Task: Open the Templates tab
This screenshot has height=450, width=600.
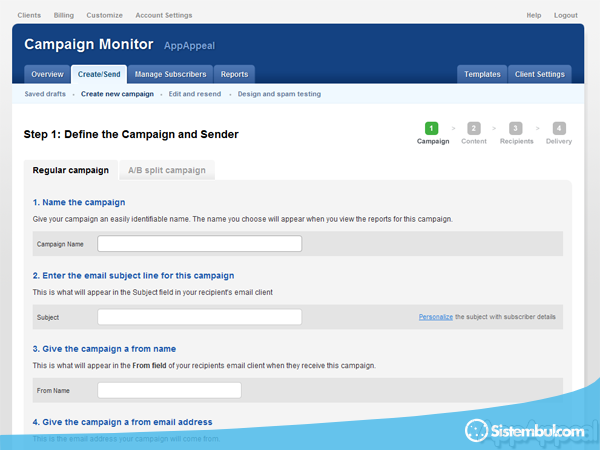Action: click(x=482, y=74)
